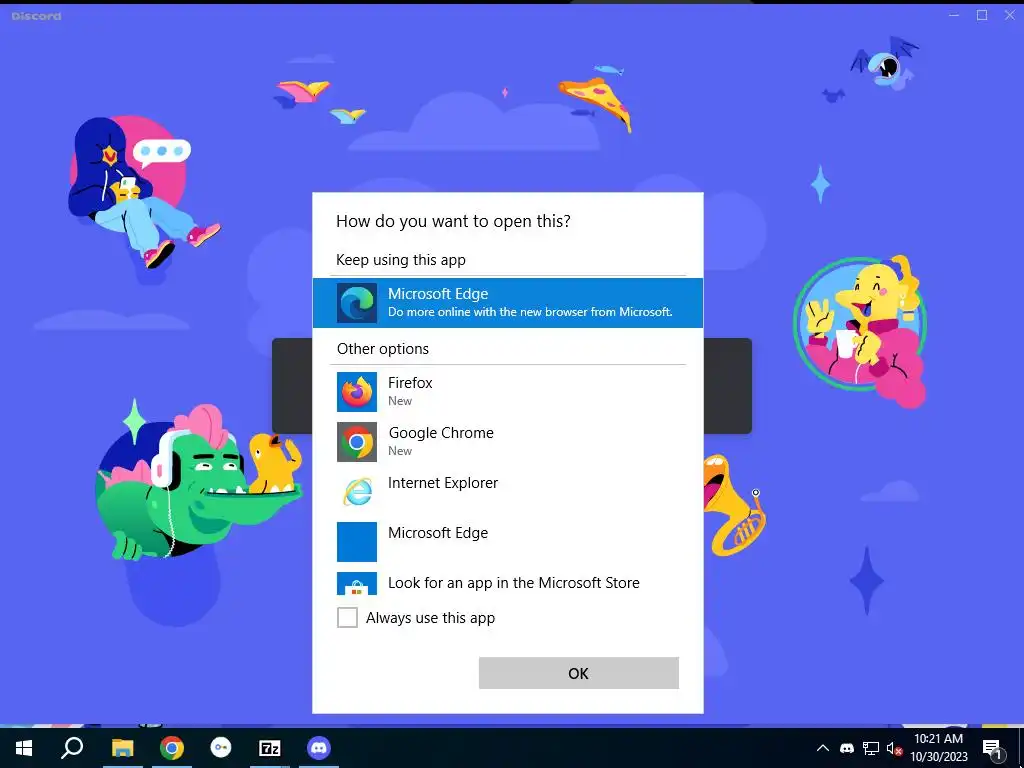Click the new Edge logo icon
This screenshot has height=768, width=1024.
pyautogui.click(x=357, y=303)
